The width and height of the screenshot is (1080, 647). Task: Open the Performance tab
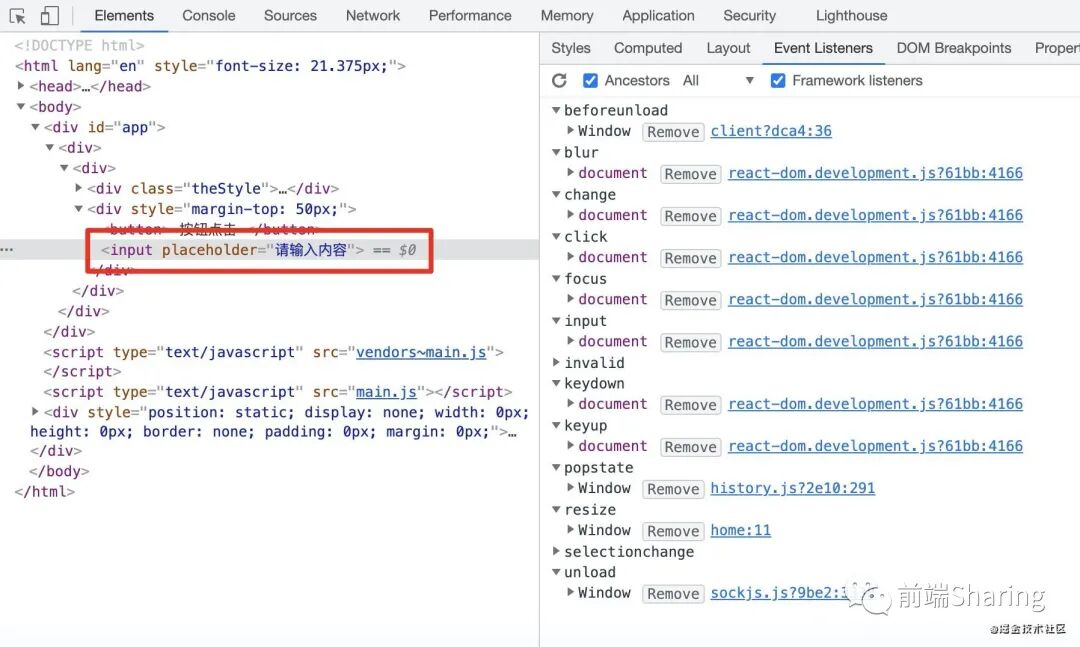point(470,15)
